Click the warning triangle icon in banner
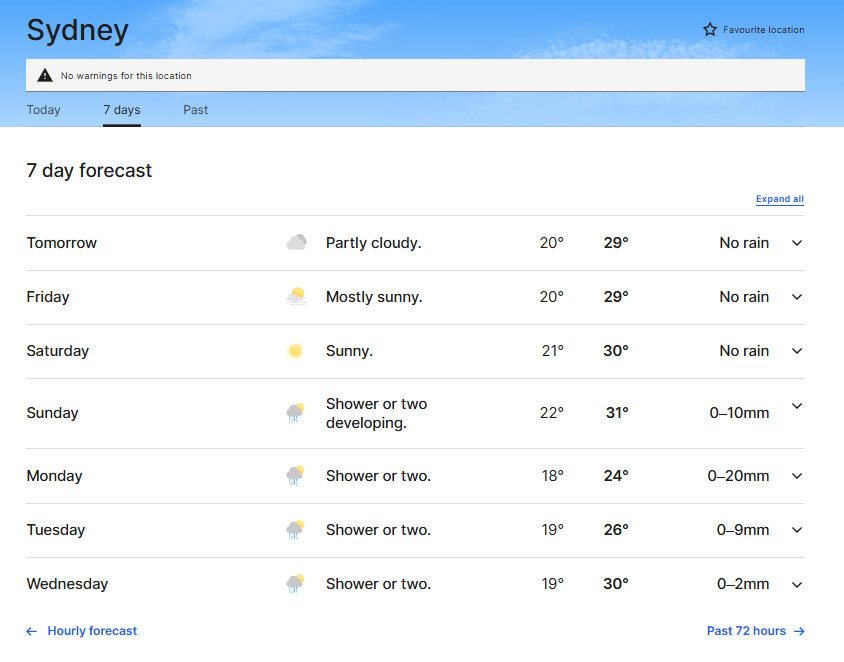 coord(44,75)
